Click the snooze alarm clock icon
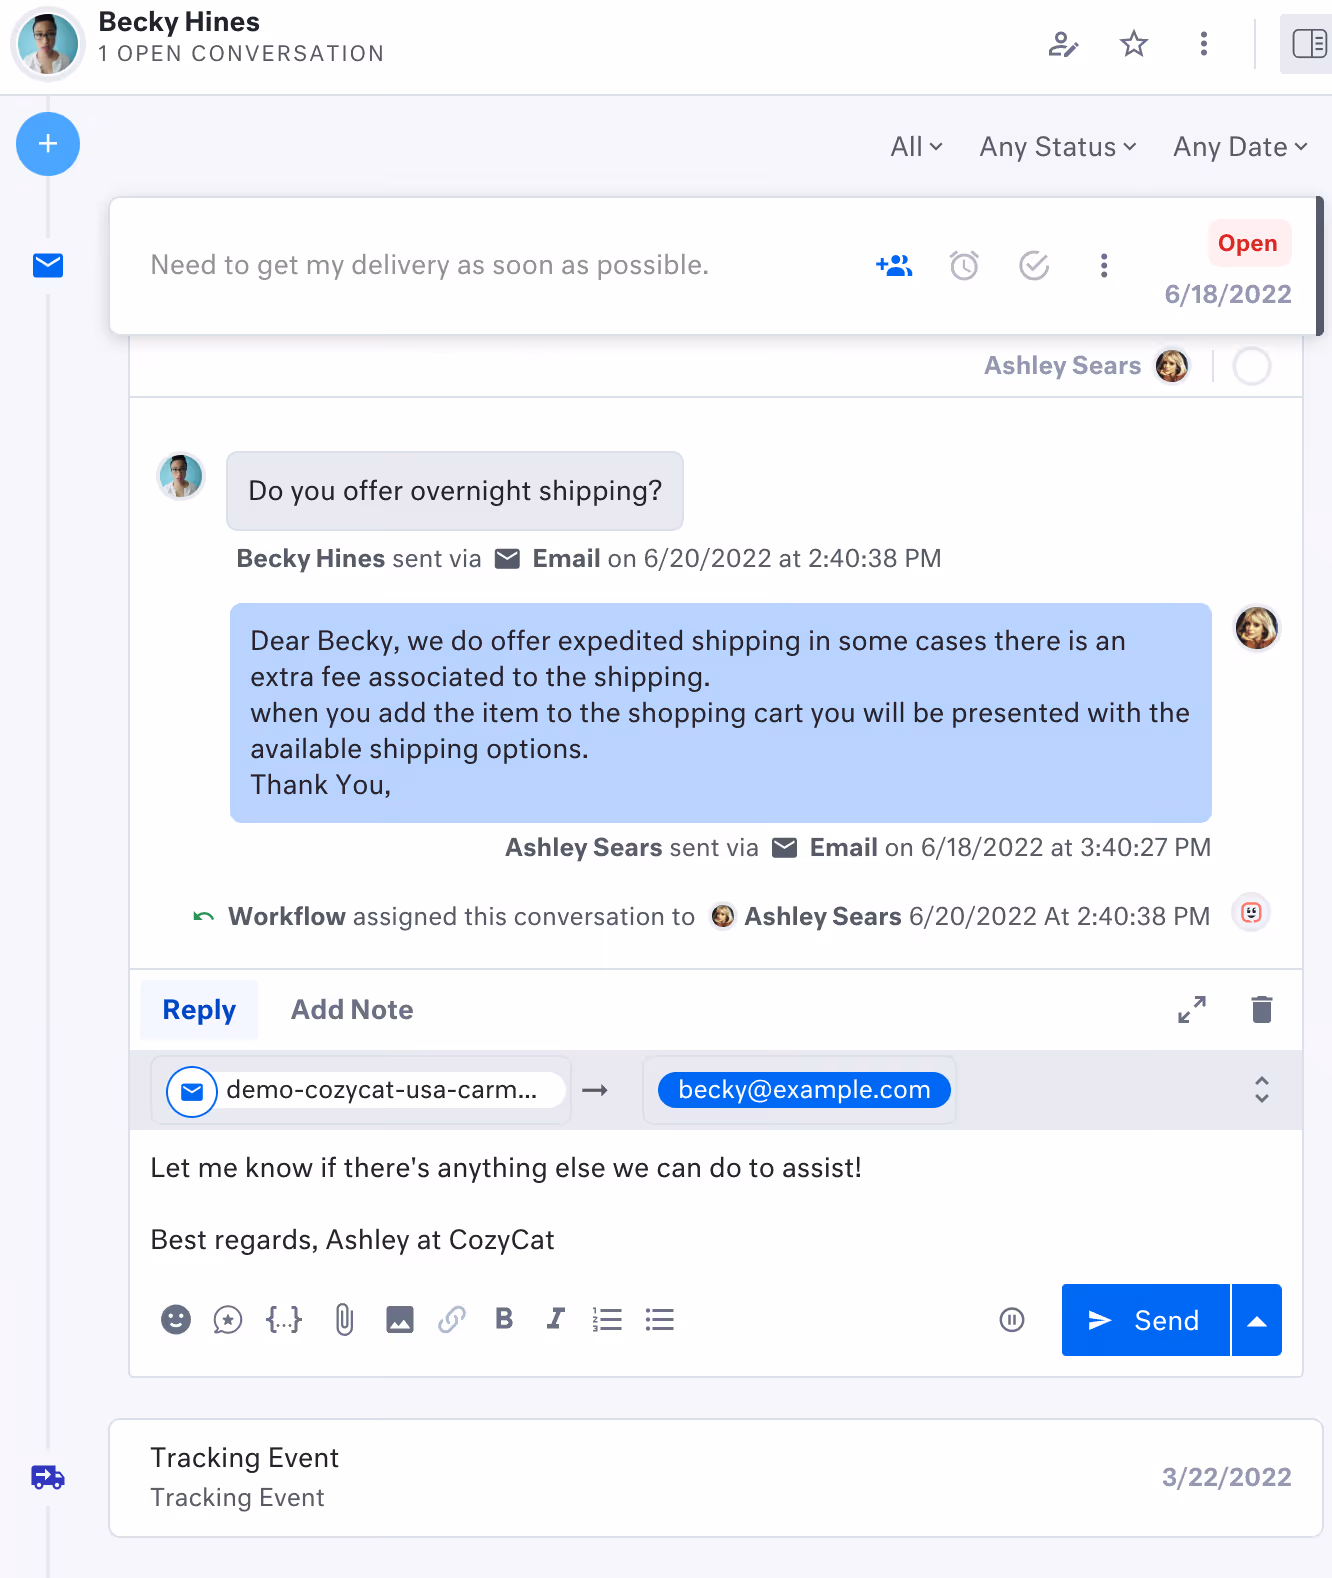Screen dimensions: 1332x1578 pyautogui.click(x=964, y=265)
